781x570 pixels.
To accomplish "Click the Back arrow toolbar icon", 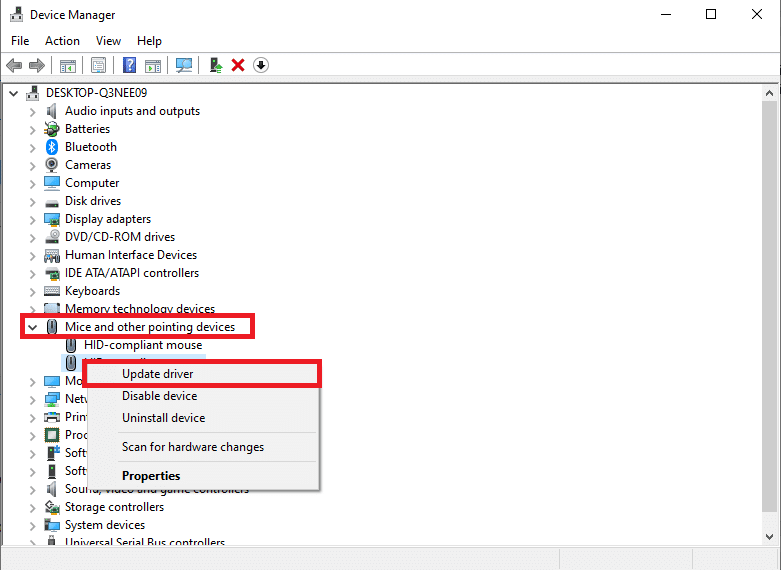I will click(x=14, y=65).
